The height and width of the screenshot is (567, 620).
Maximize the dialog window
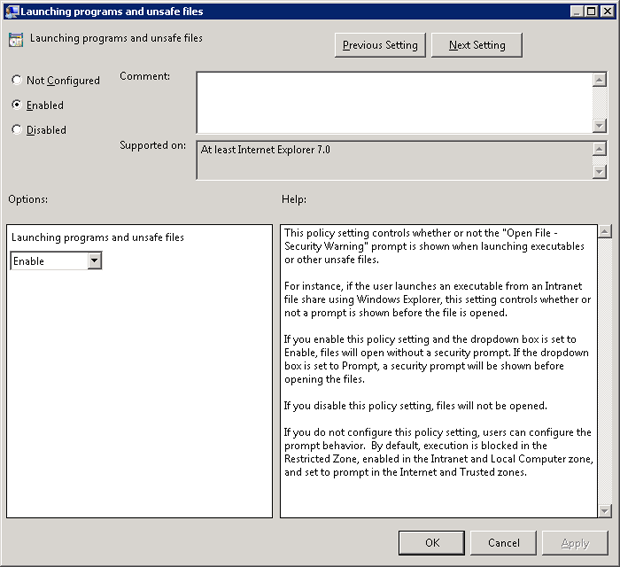point(591,11)
